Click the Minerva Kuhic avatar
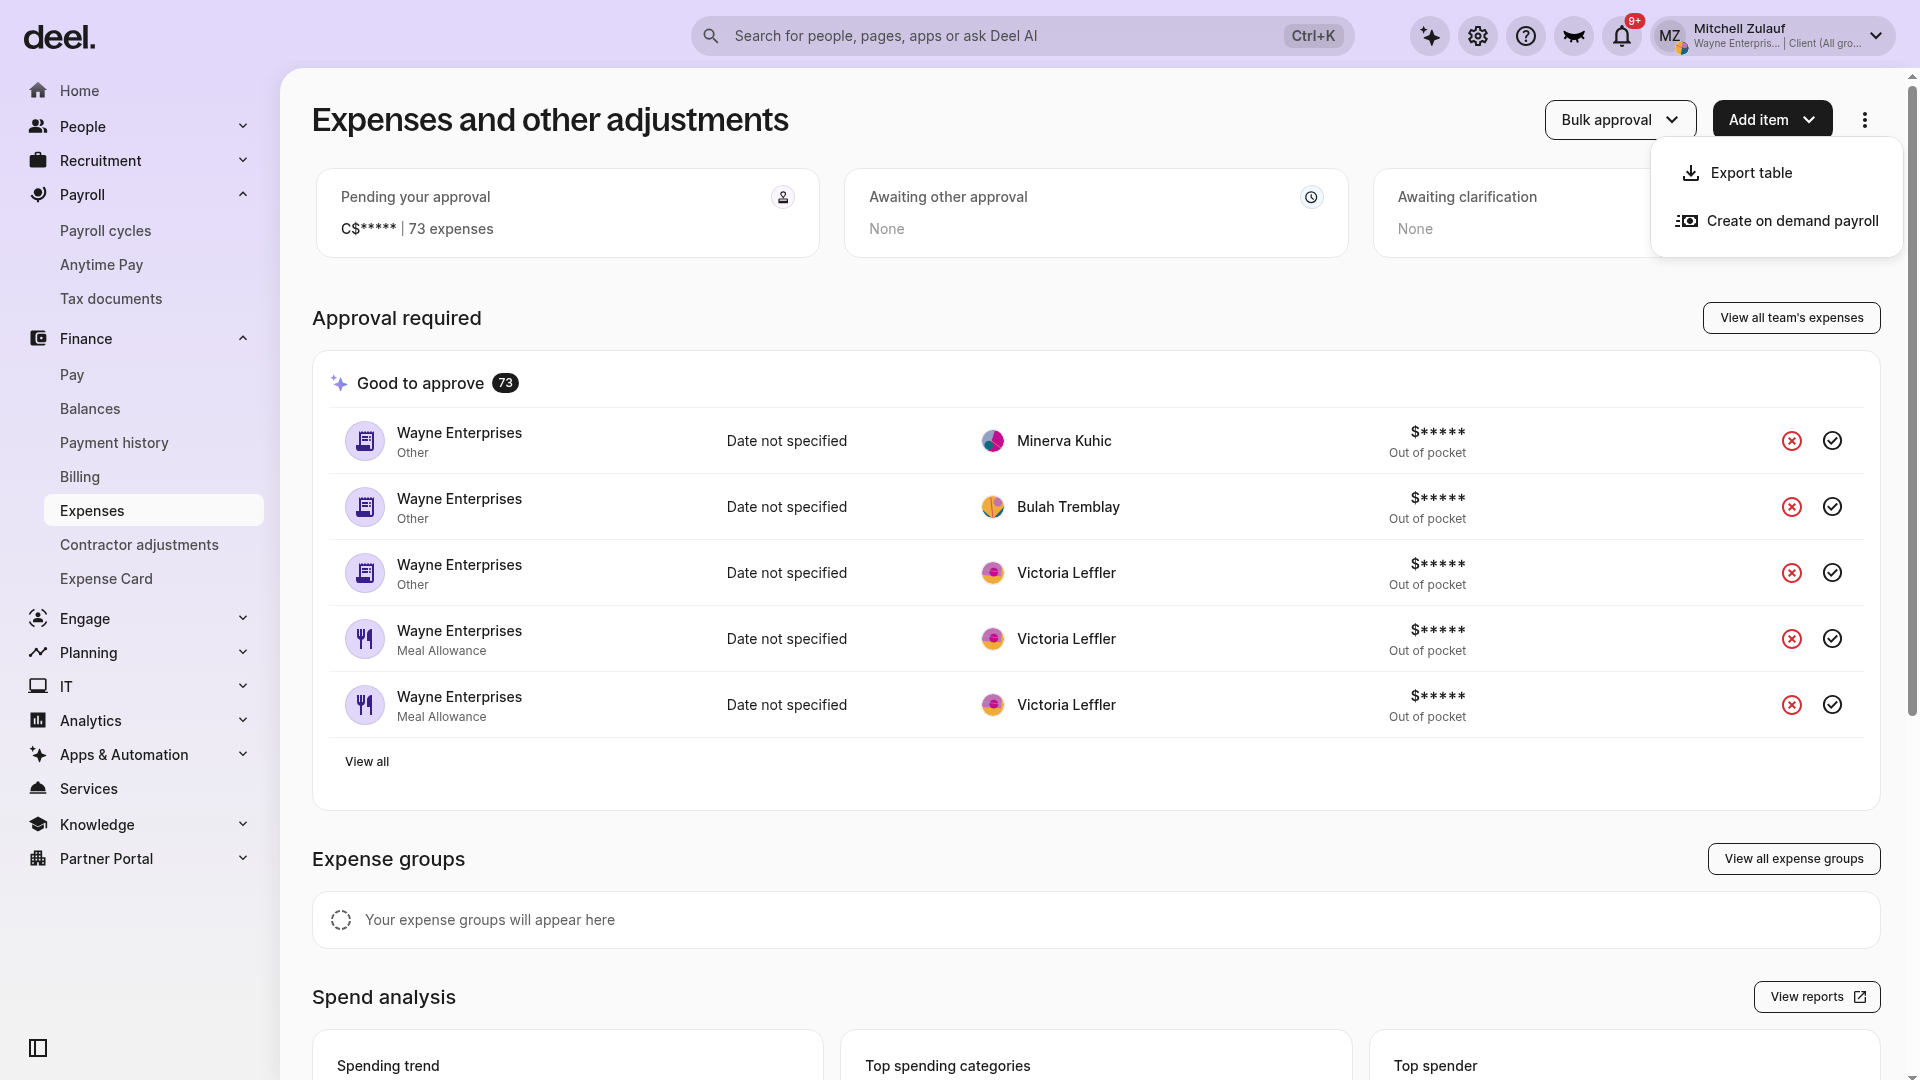The height and width of the screenshot is (1080, 1920). point(993,441)
